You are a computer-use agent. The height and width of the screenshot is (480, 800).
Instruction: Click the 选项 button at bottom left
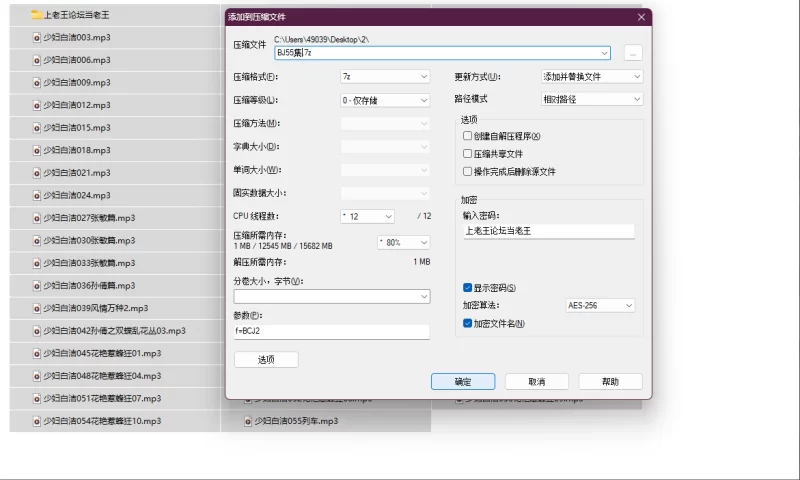pos(266,359)
